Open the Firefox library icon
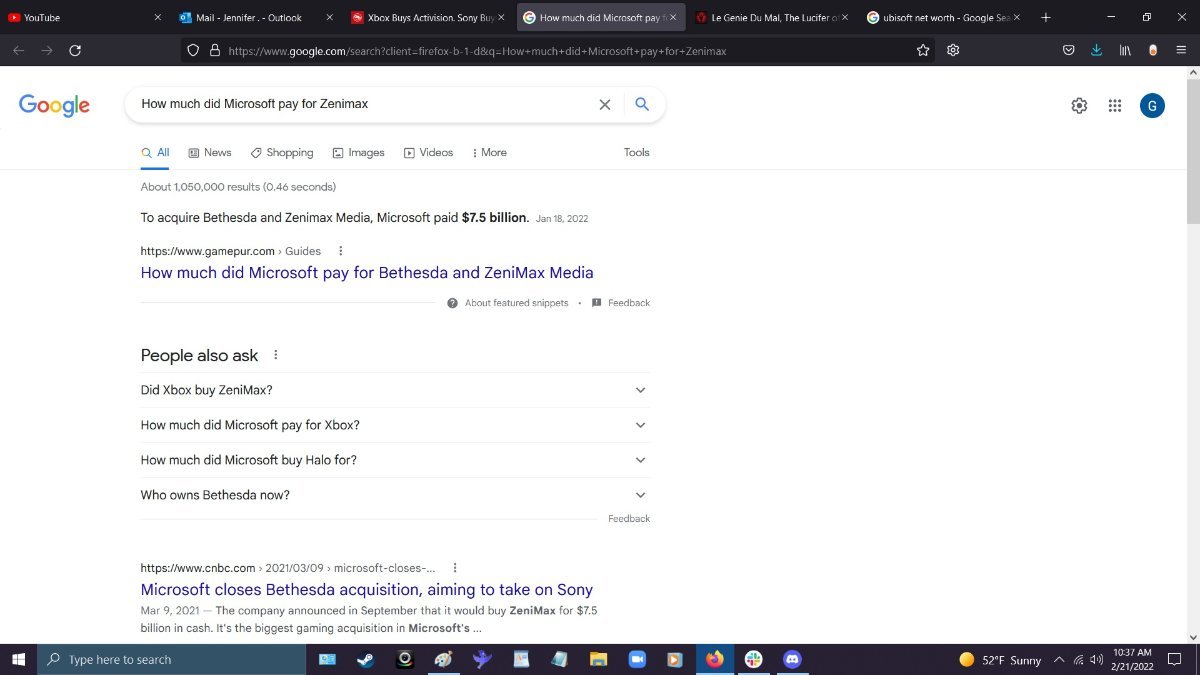The height and width of the screenshot is (675, 1200). (1125, 50)
